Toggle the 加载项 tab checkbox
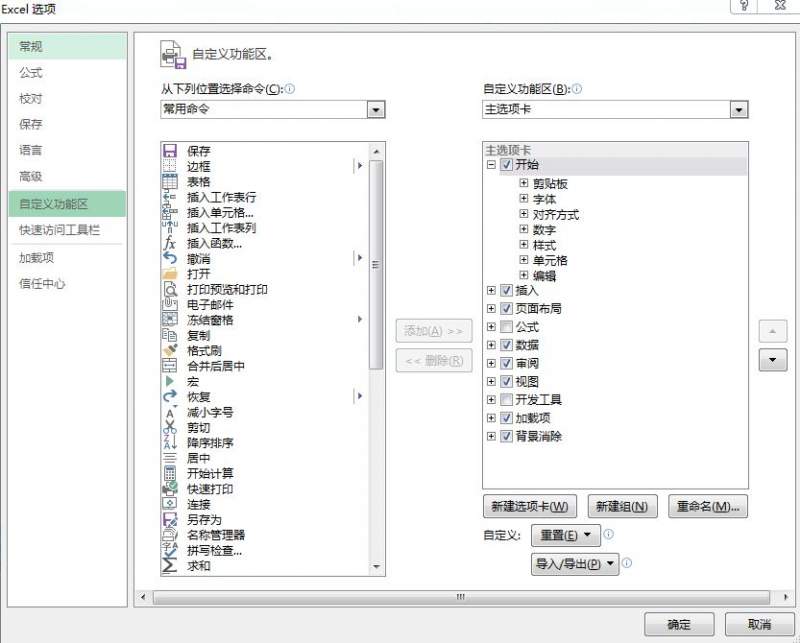The image size is (800, 643). [506, 417]
